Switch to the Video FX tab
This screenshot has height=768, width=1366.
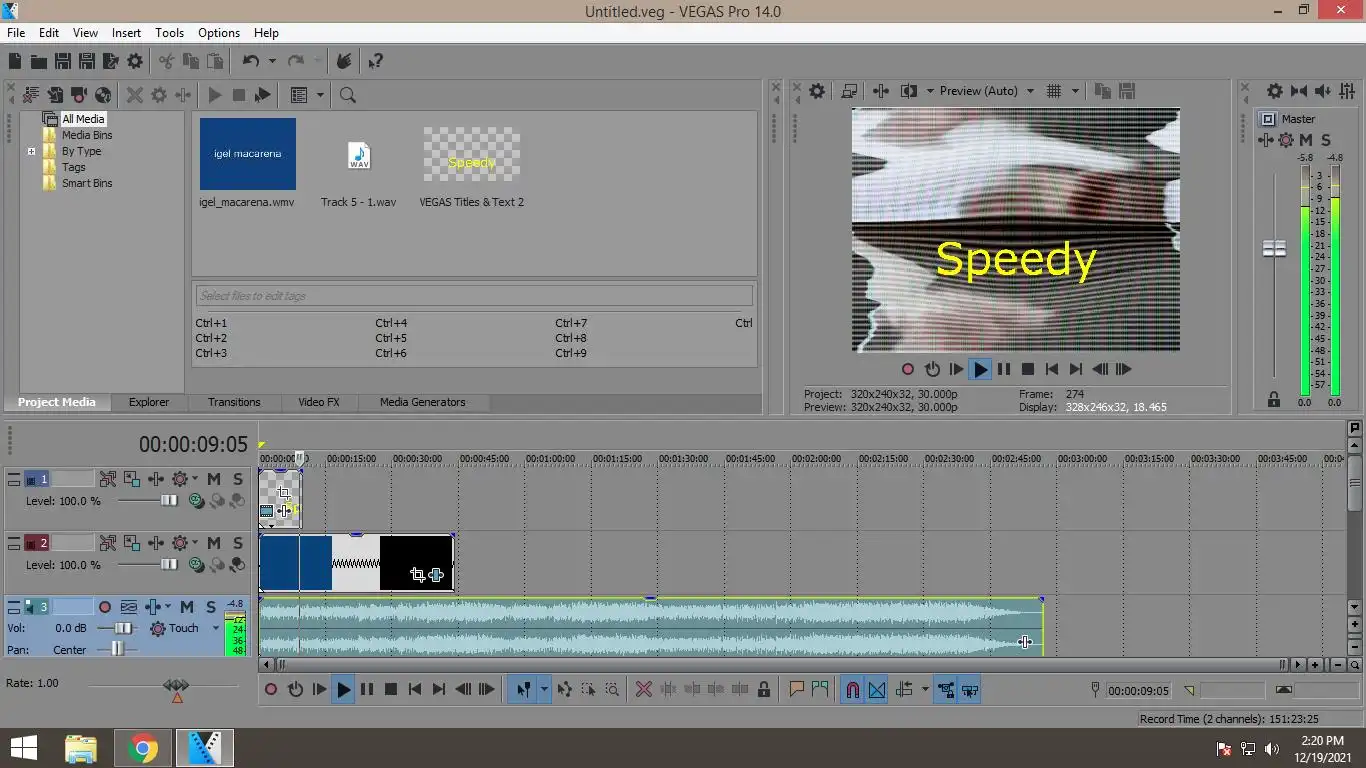319,402
